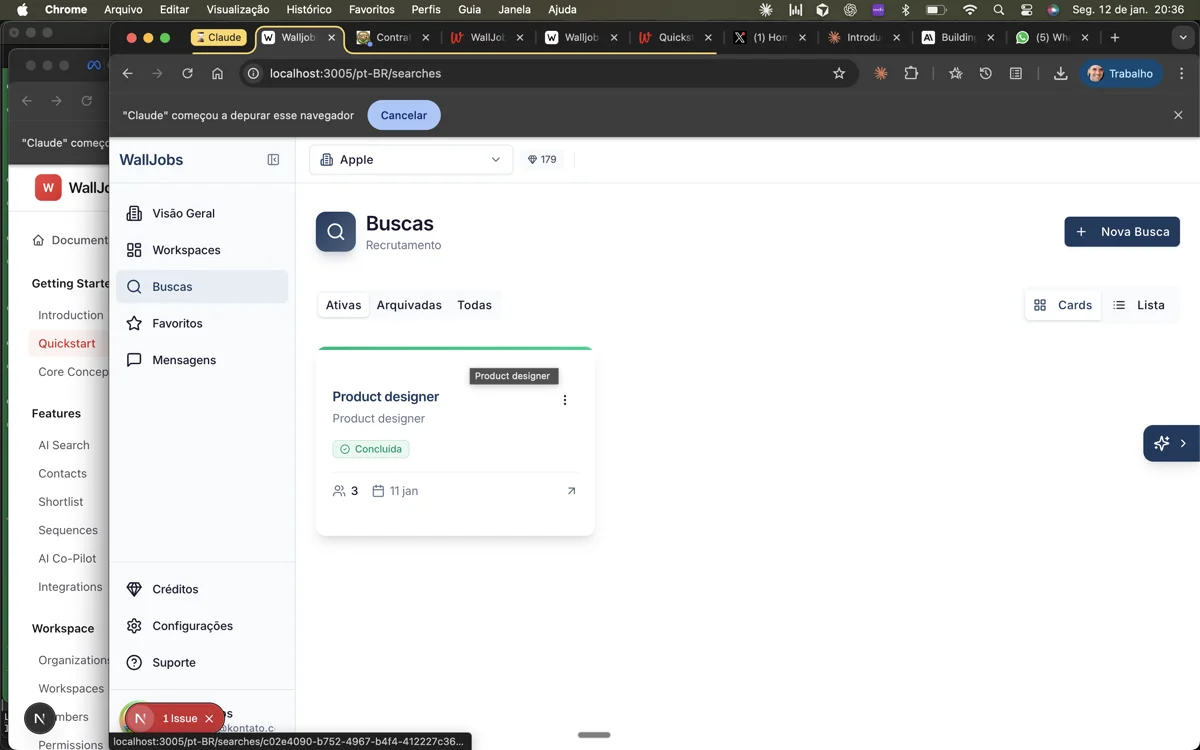The width and height of the screenshot is (1200, 750).
Task: Open the Favoritos star section
Action: (179, 323)
